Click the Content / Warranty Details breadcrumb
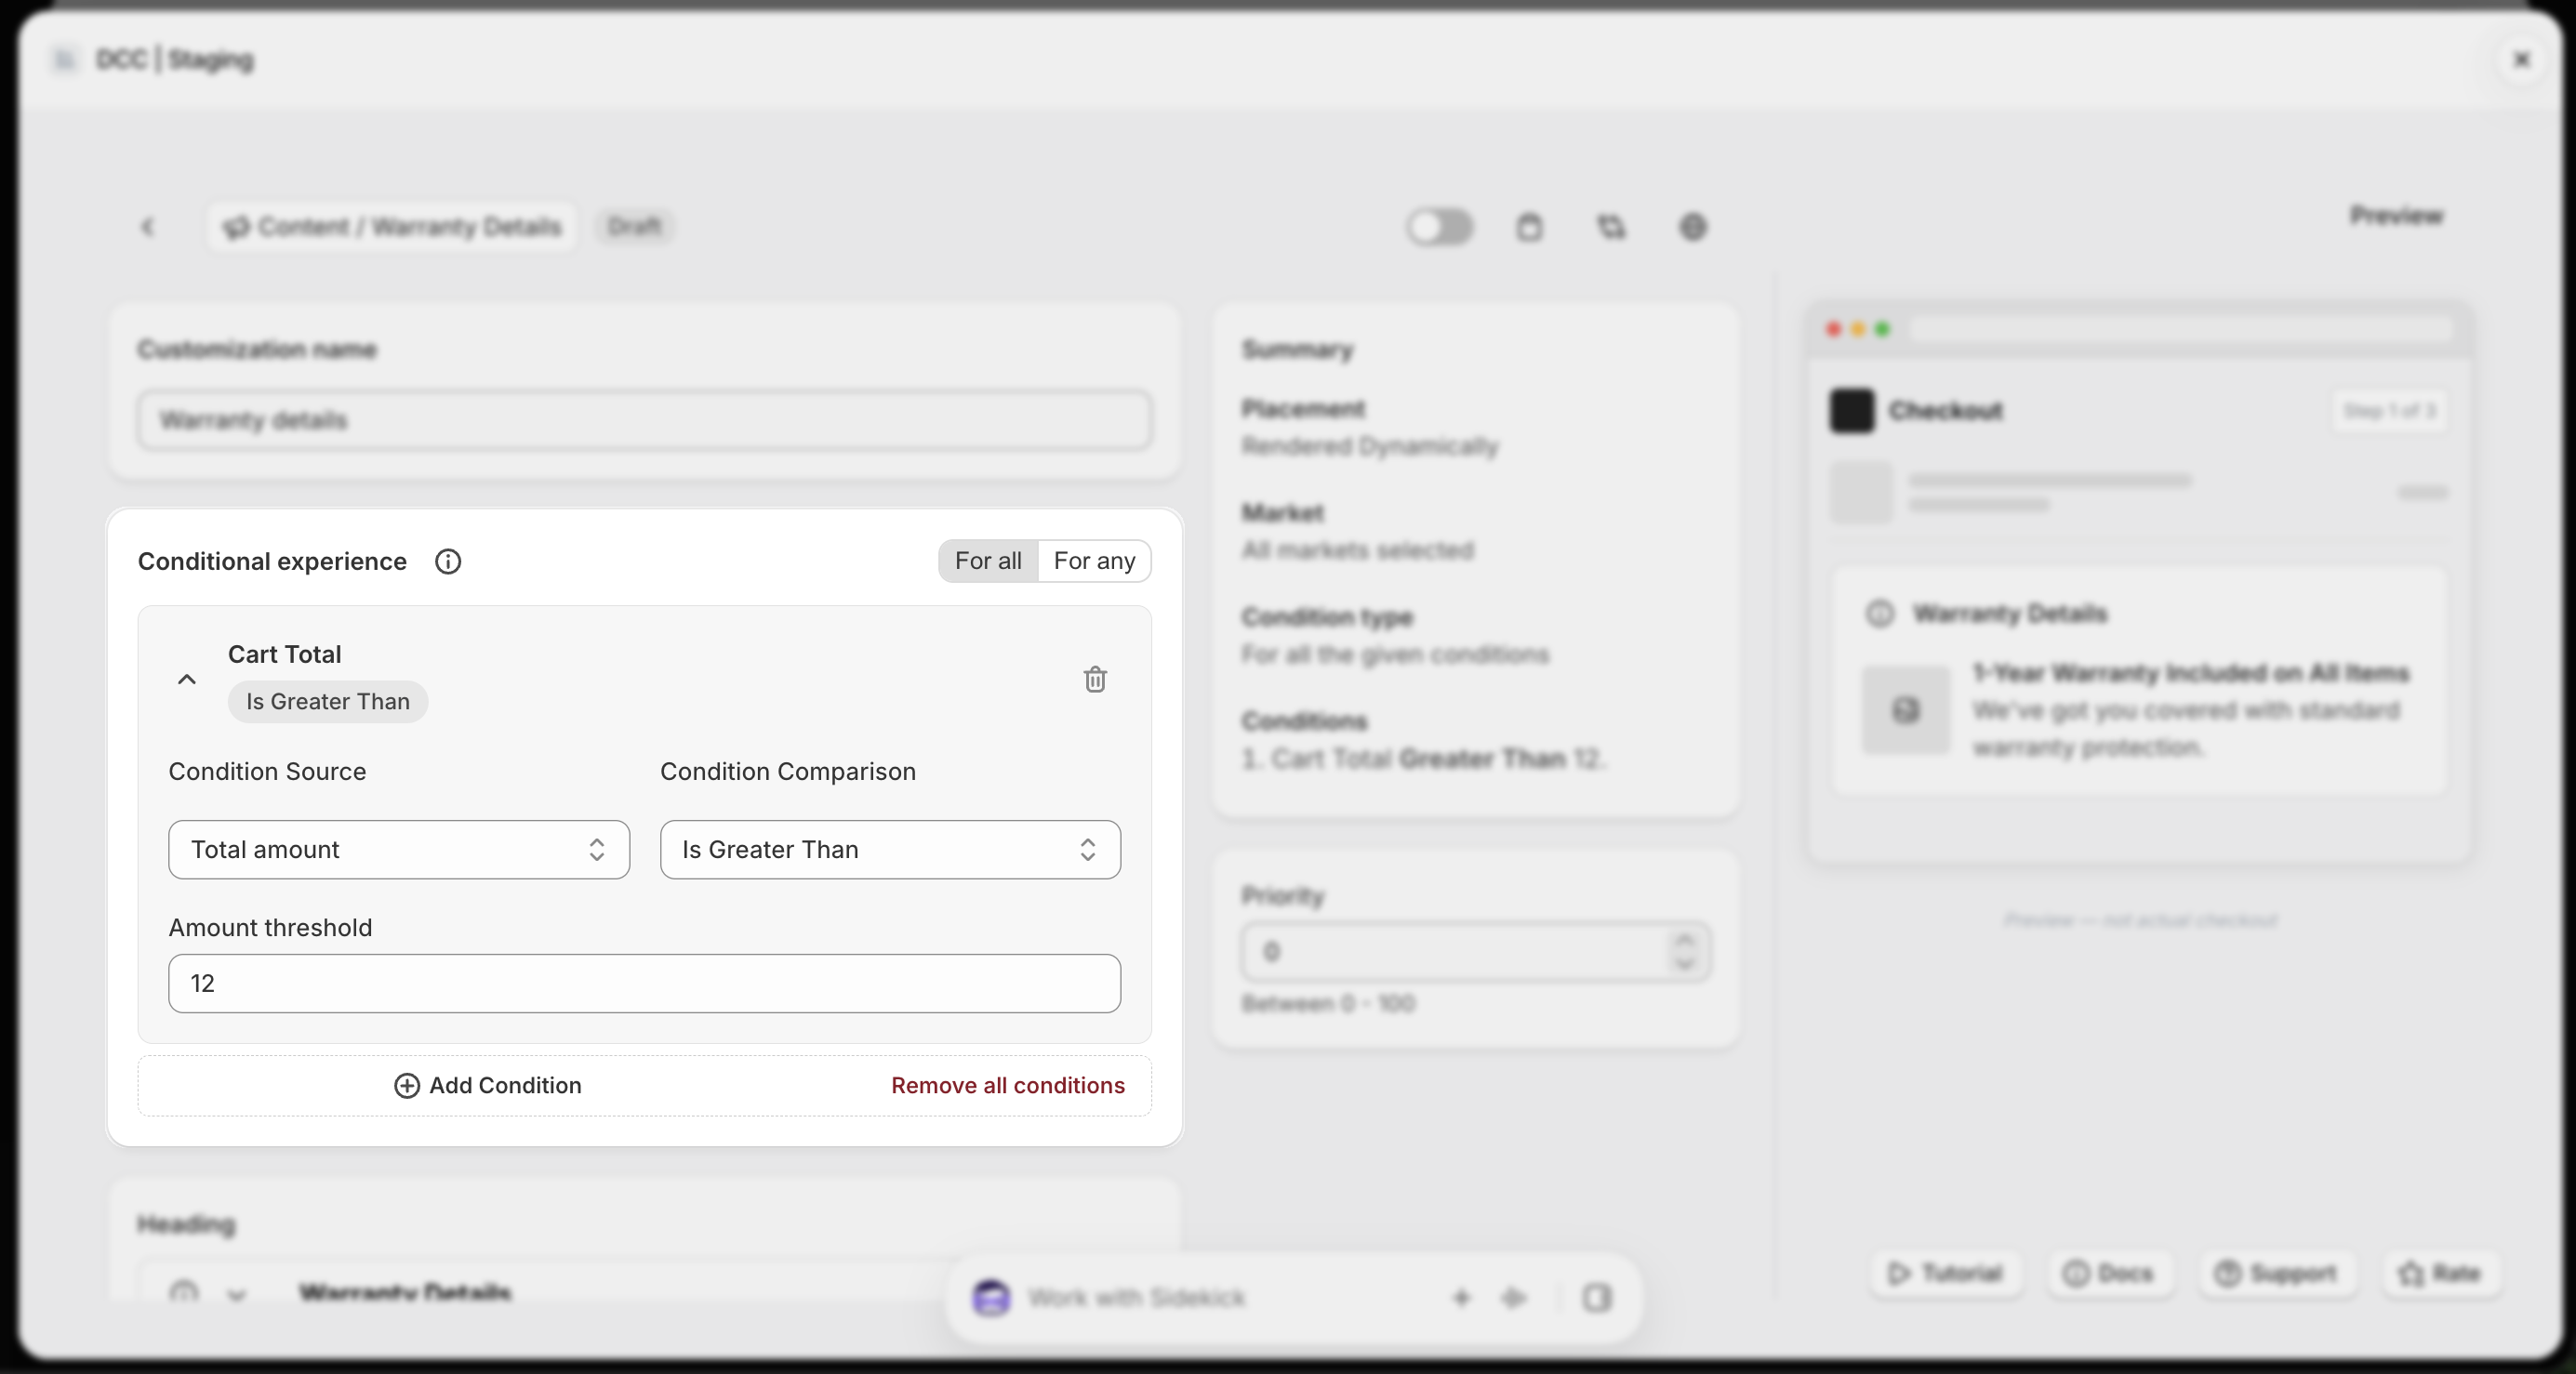 [x=392, y=227]
